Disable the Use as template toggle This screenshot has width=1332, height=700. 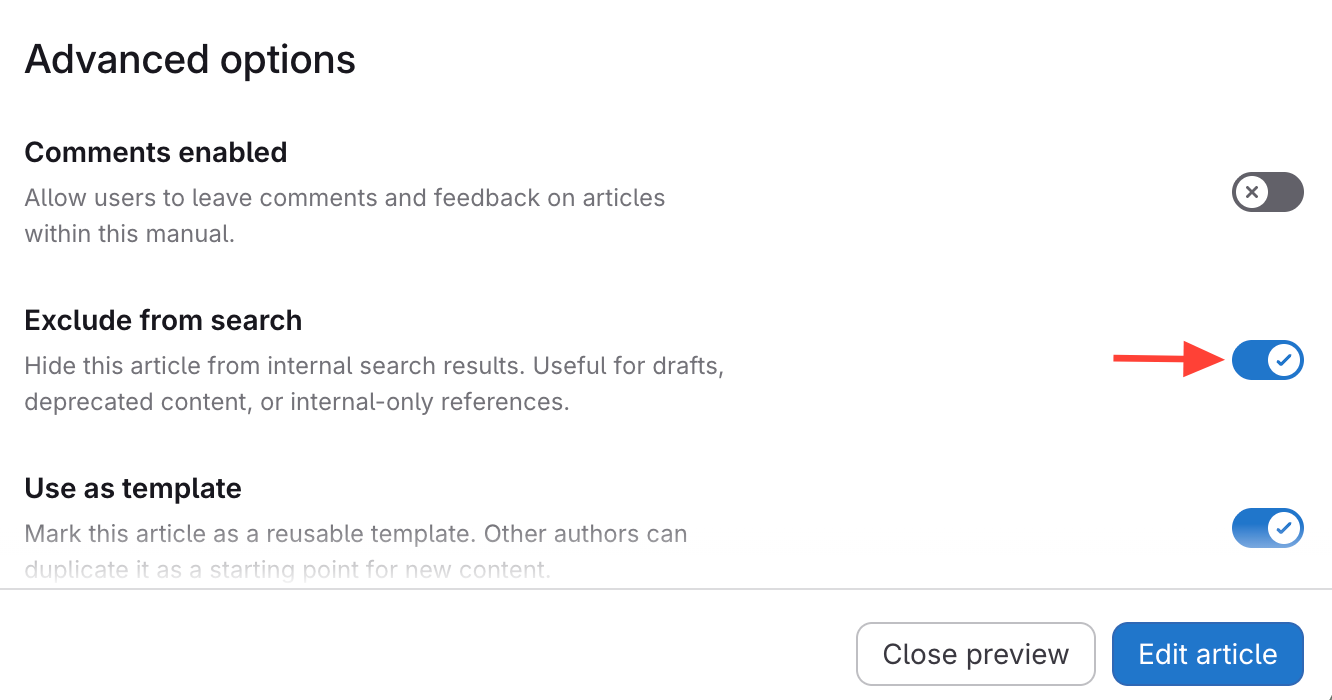1267,528
